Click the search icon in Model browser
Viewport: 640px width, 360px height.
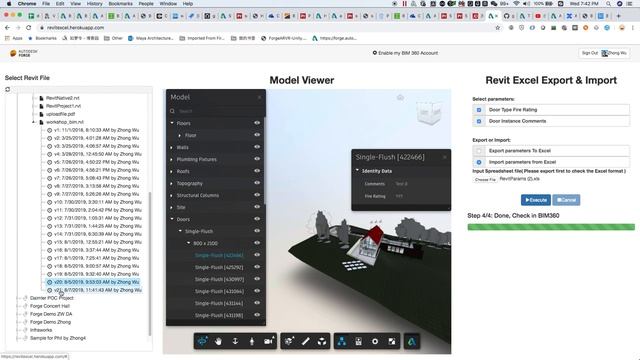click(x=172, y=111)
